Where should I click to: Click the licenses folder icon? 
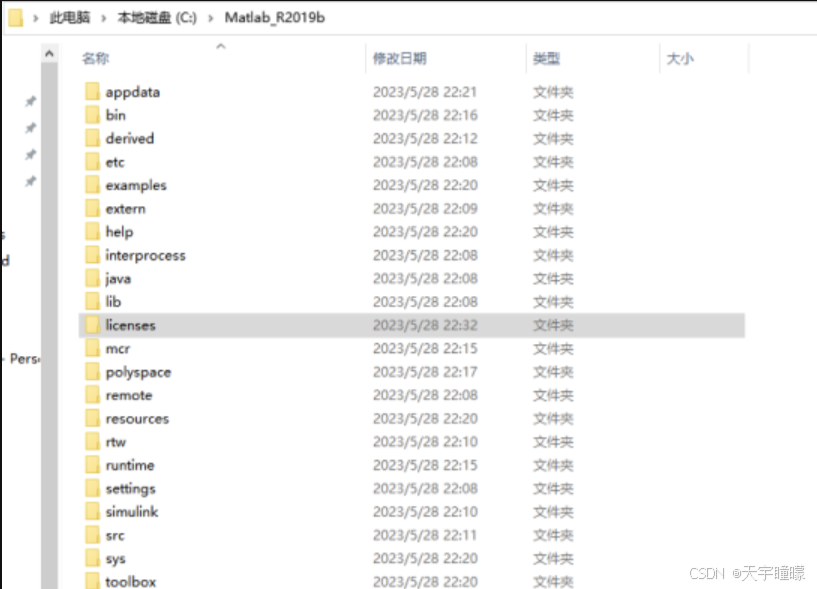[92, 325]
